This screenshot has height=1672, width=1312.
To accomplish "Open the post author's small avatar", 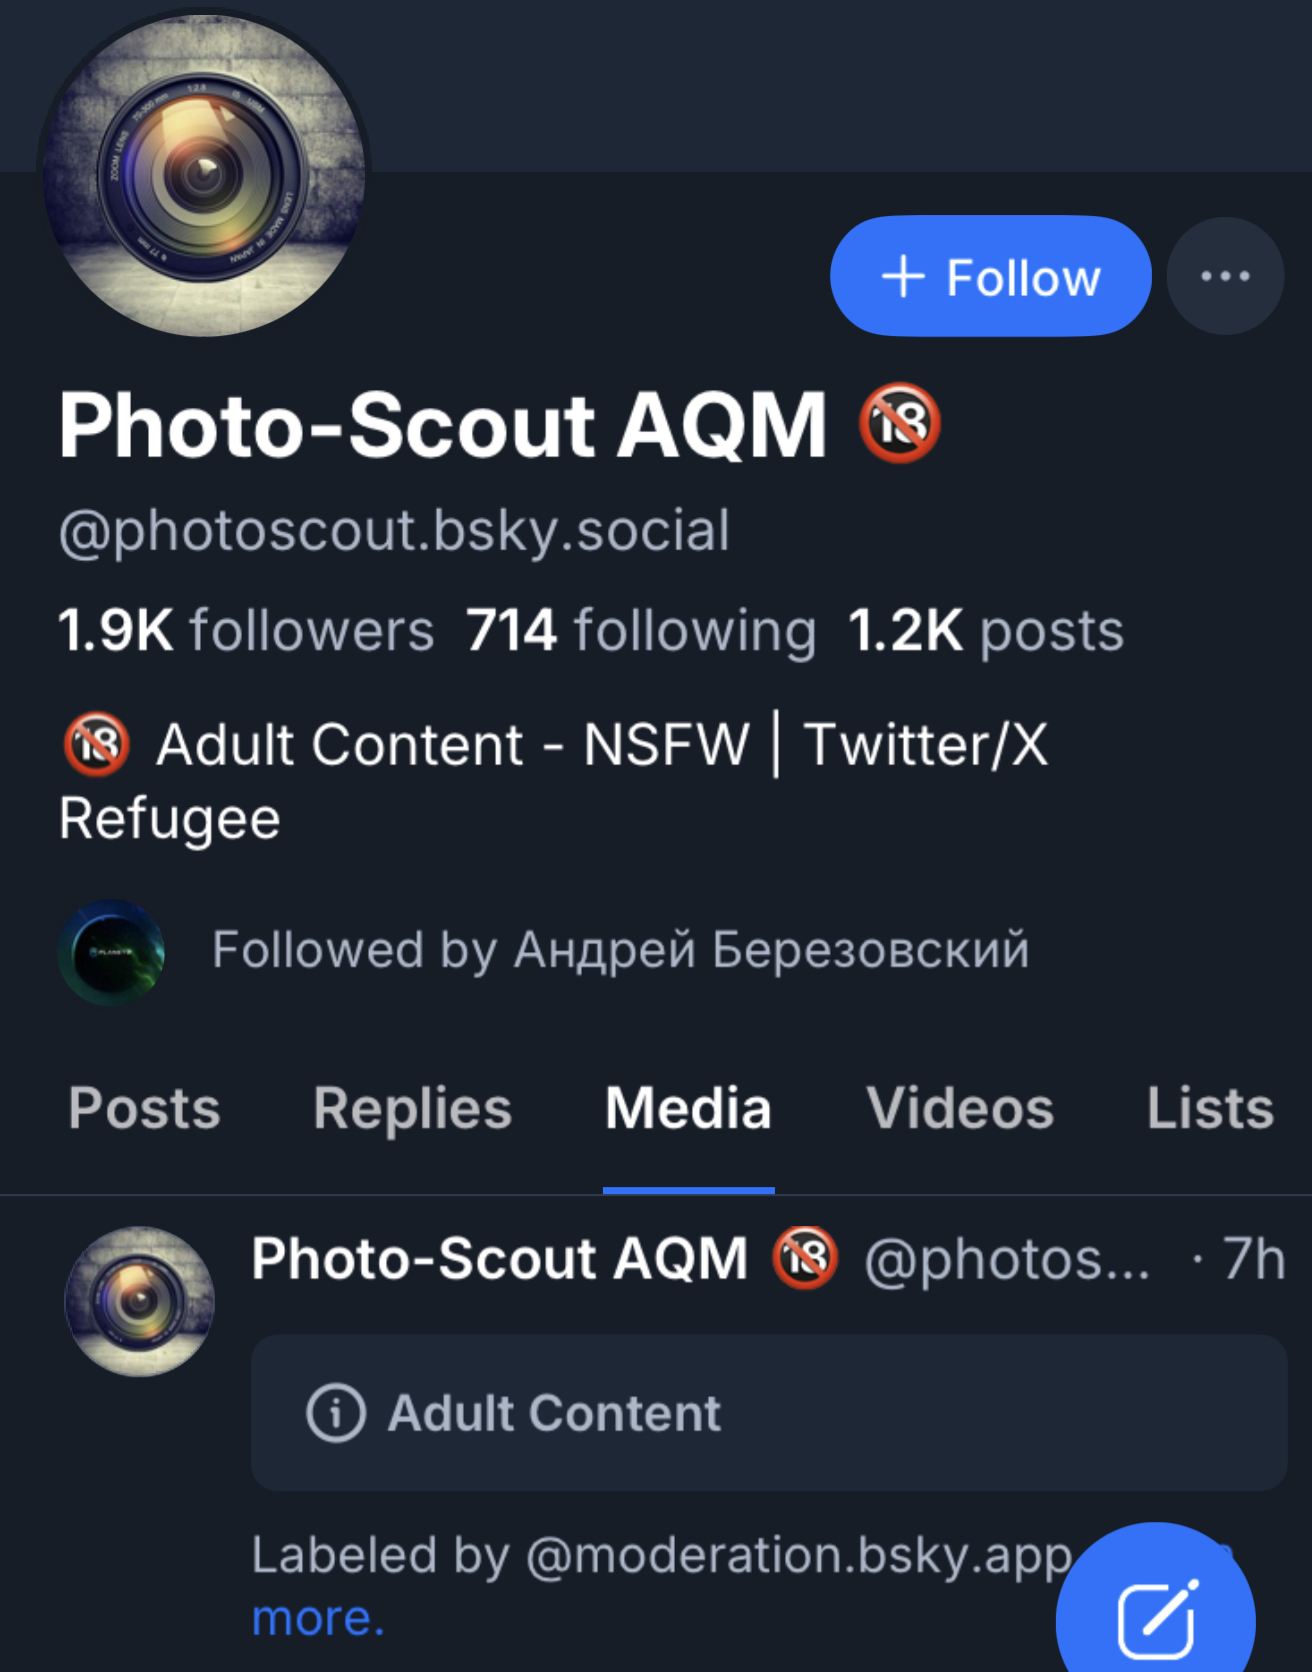I will click(139, 1301).
